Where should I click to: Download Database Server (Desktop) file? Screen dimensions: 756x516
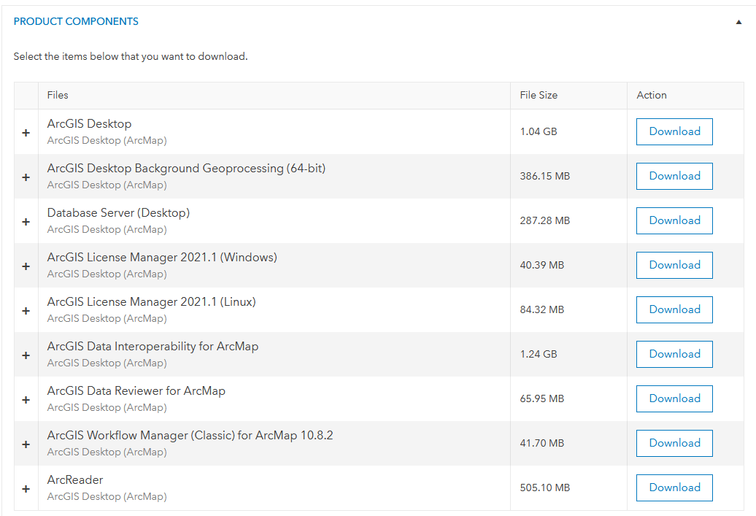pyautogui.click(x=674, y=220)
